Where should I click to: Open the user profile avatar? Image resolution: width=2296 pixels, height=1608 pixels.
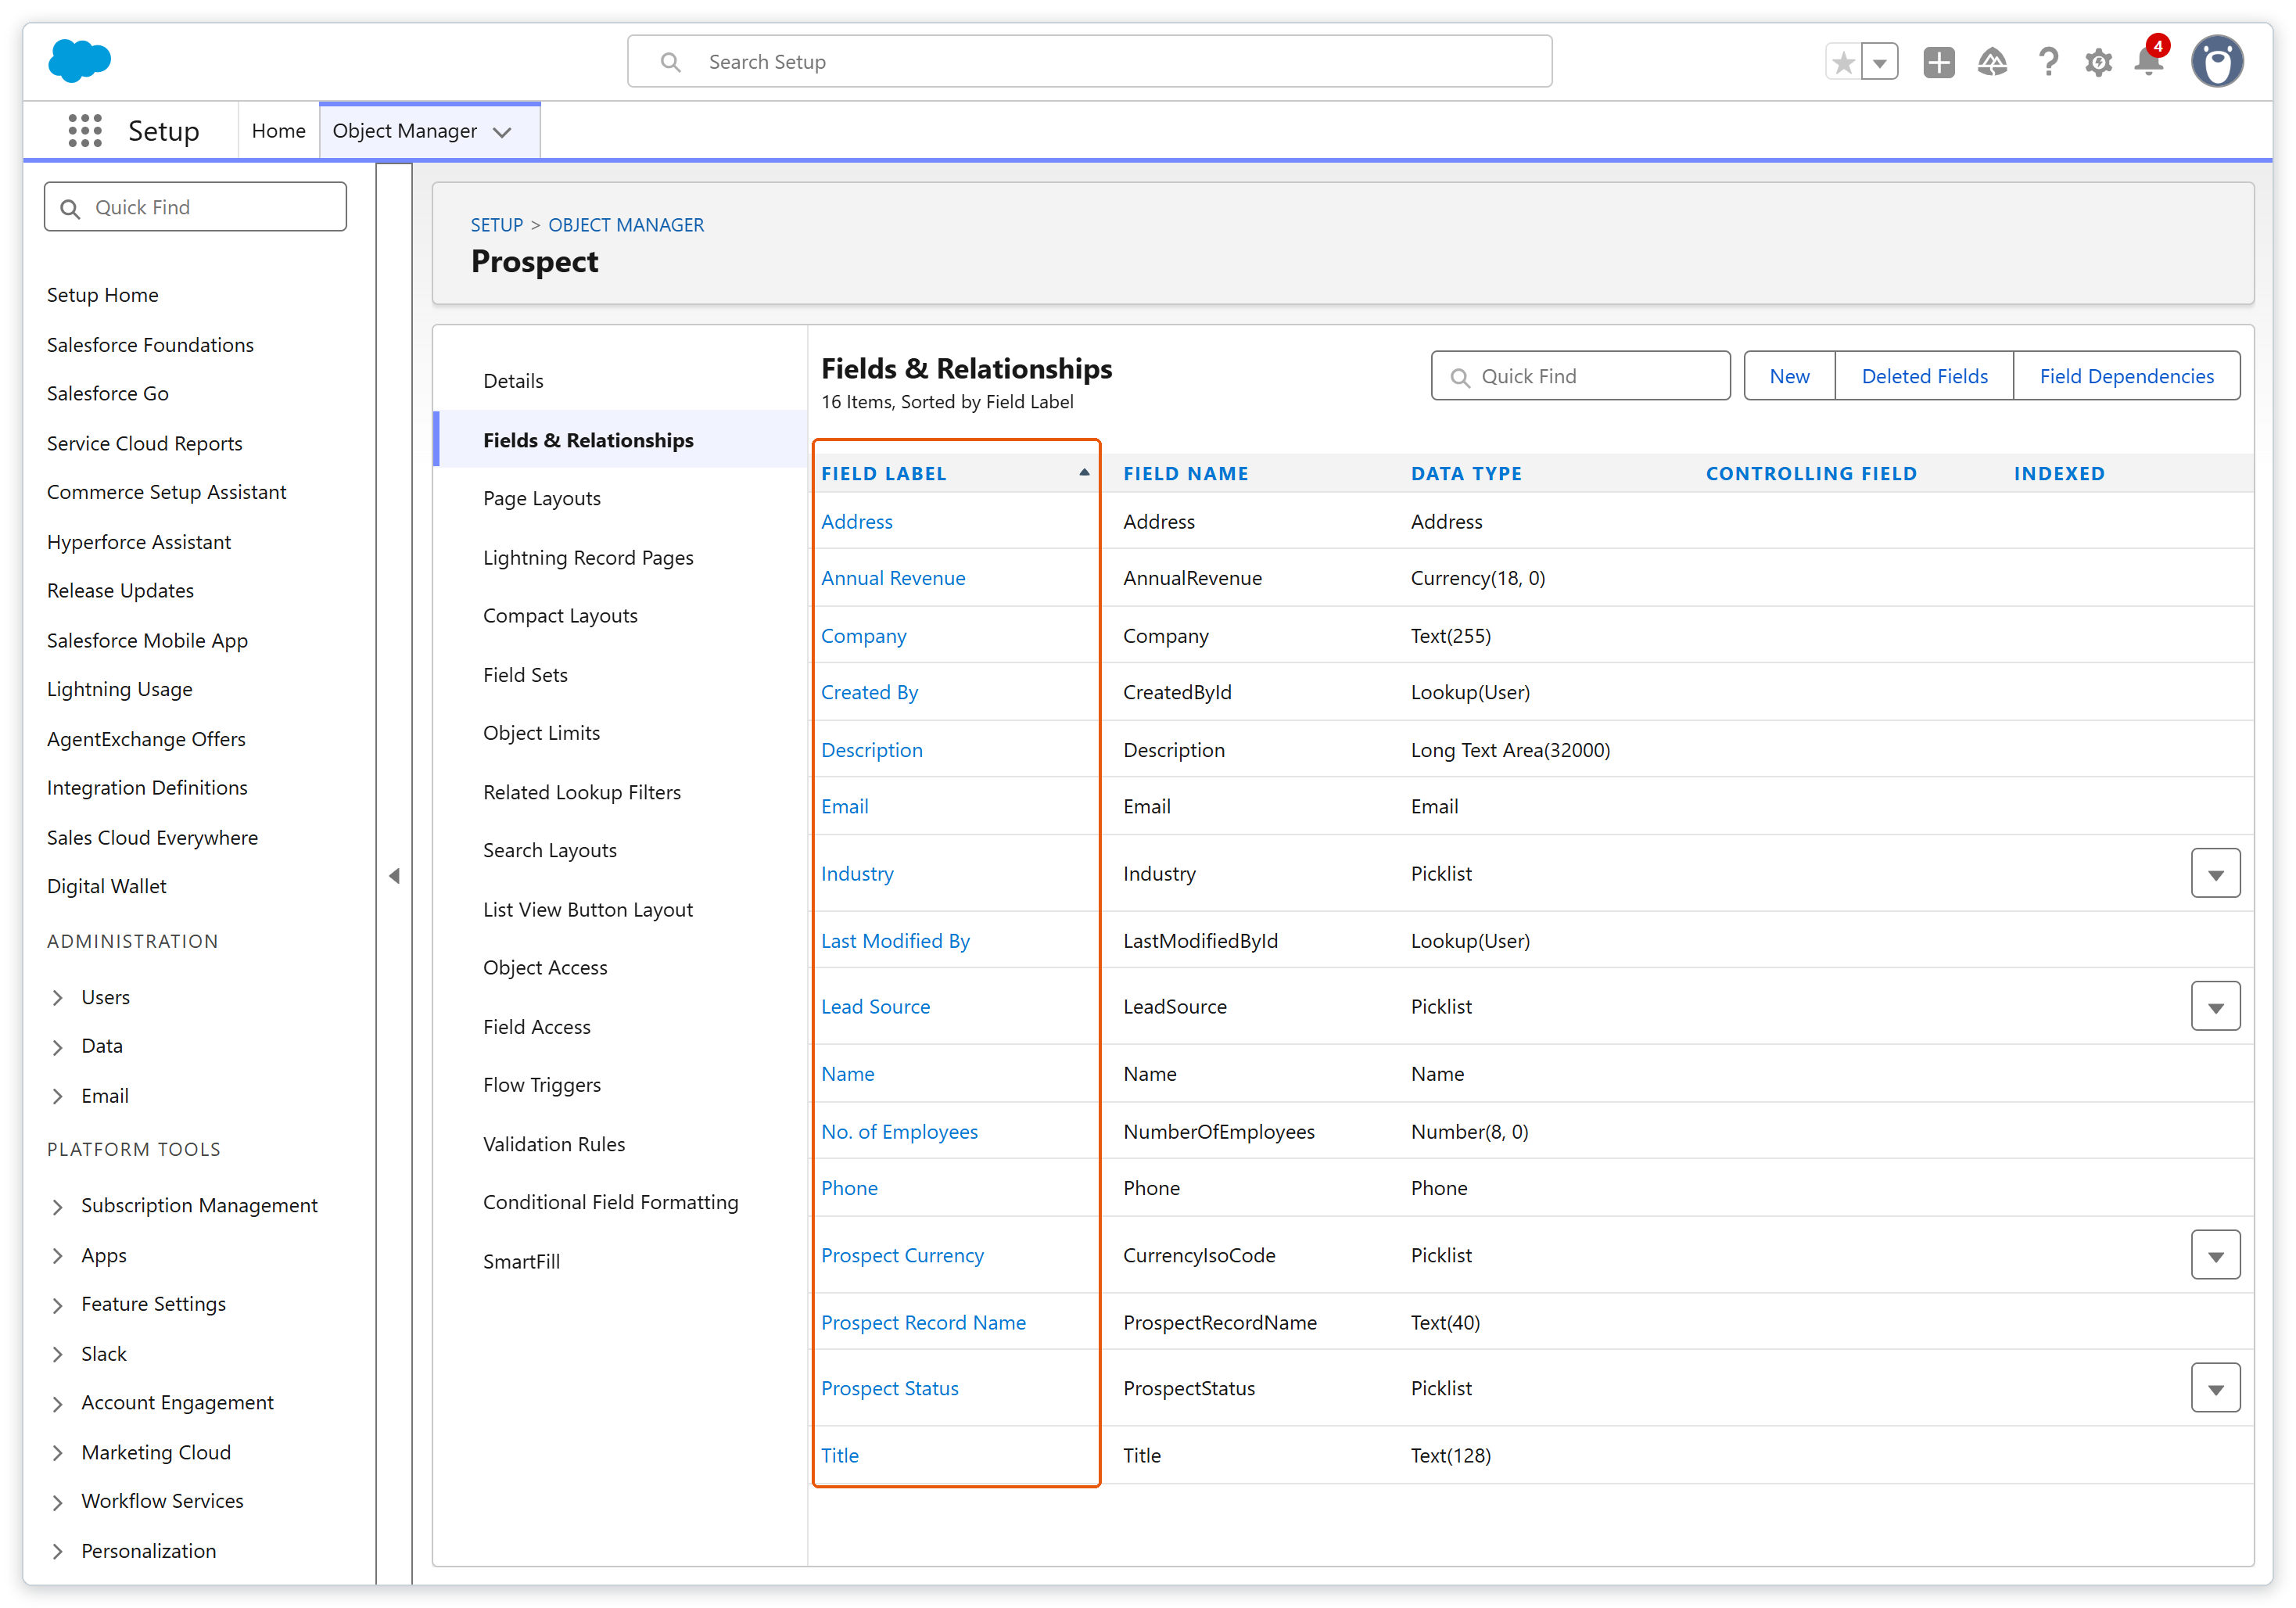(2217, 62)
